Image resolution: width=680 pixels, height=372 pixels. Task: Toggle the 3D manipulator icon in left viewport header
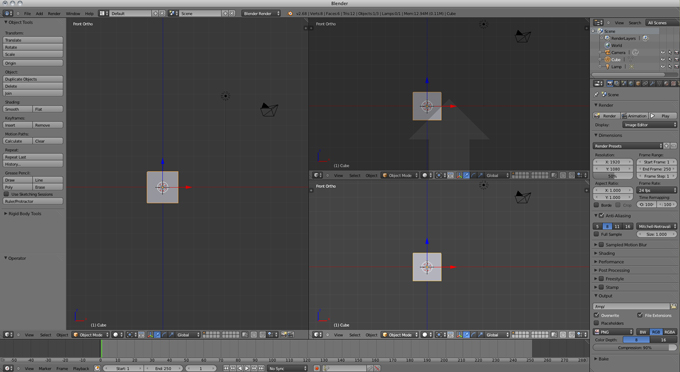click(x=150, y=335)
